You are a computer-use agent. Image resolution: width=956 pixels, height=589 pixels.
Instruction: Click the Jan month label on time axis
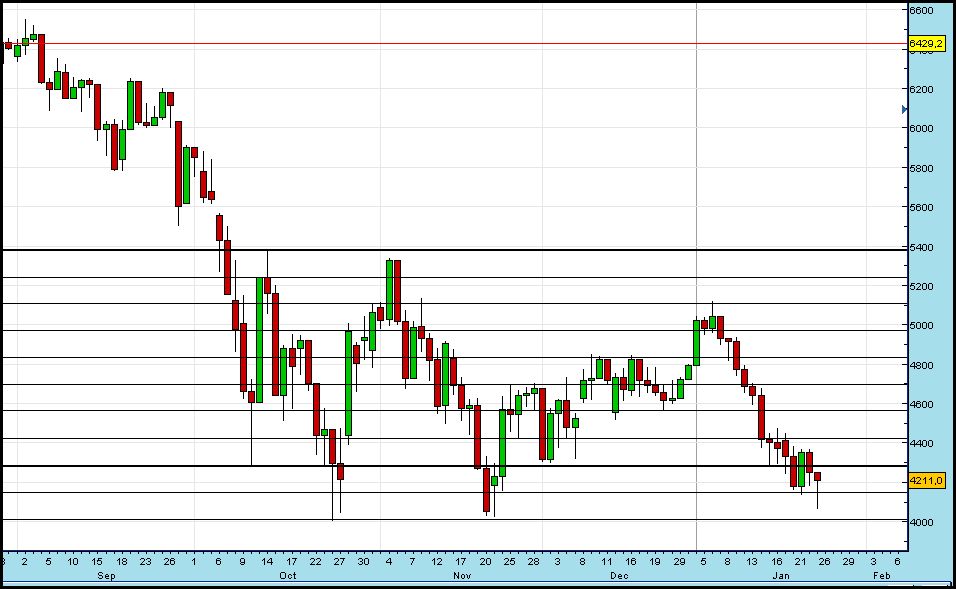click(x=781, y=576)
